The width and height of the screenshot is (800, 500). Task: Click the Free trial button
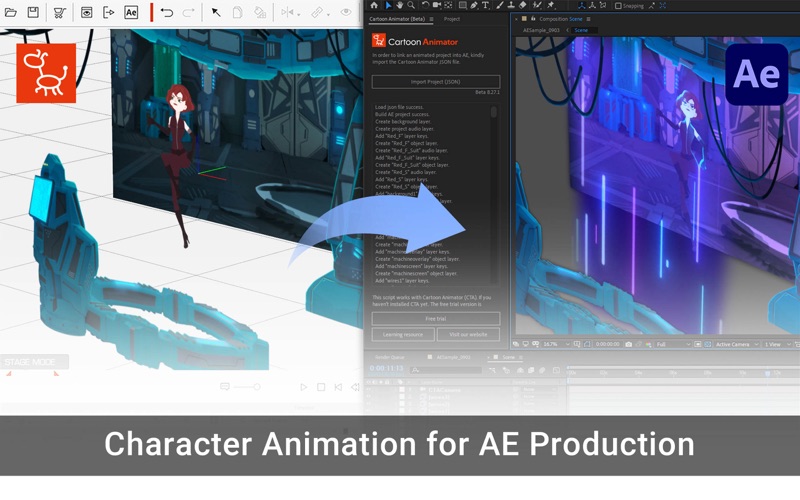(x=436, y=318)
